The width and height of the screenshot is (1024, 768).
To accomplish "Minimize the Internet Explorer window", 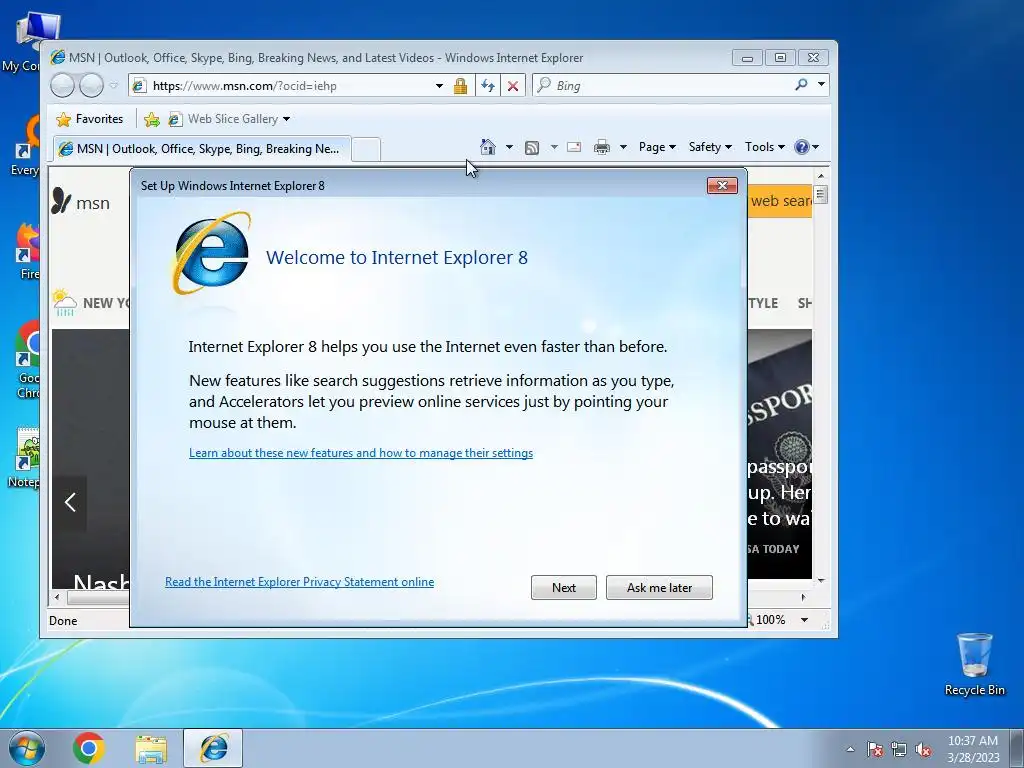I will point(747,57).
